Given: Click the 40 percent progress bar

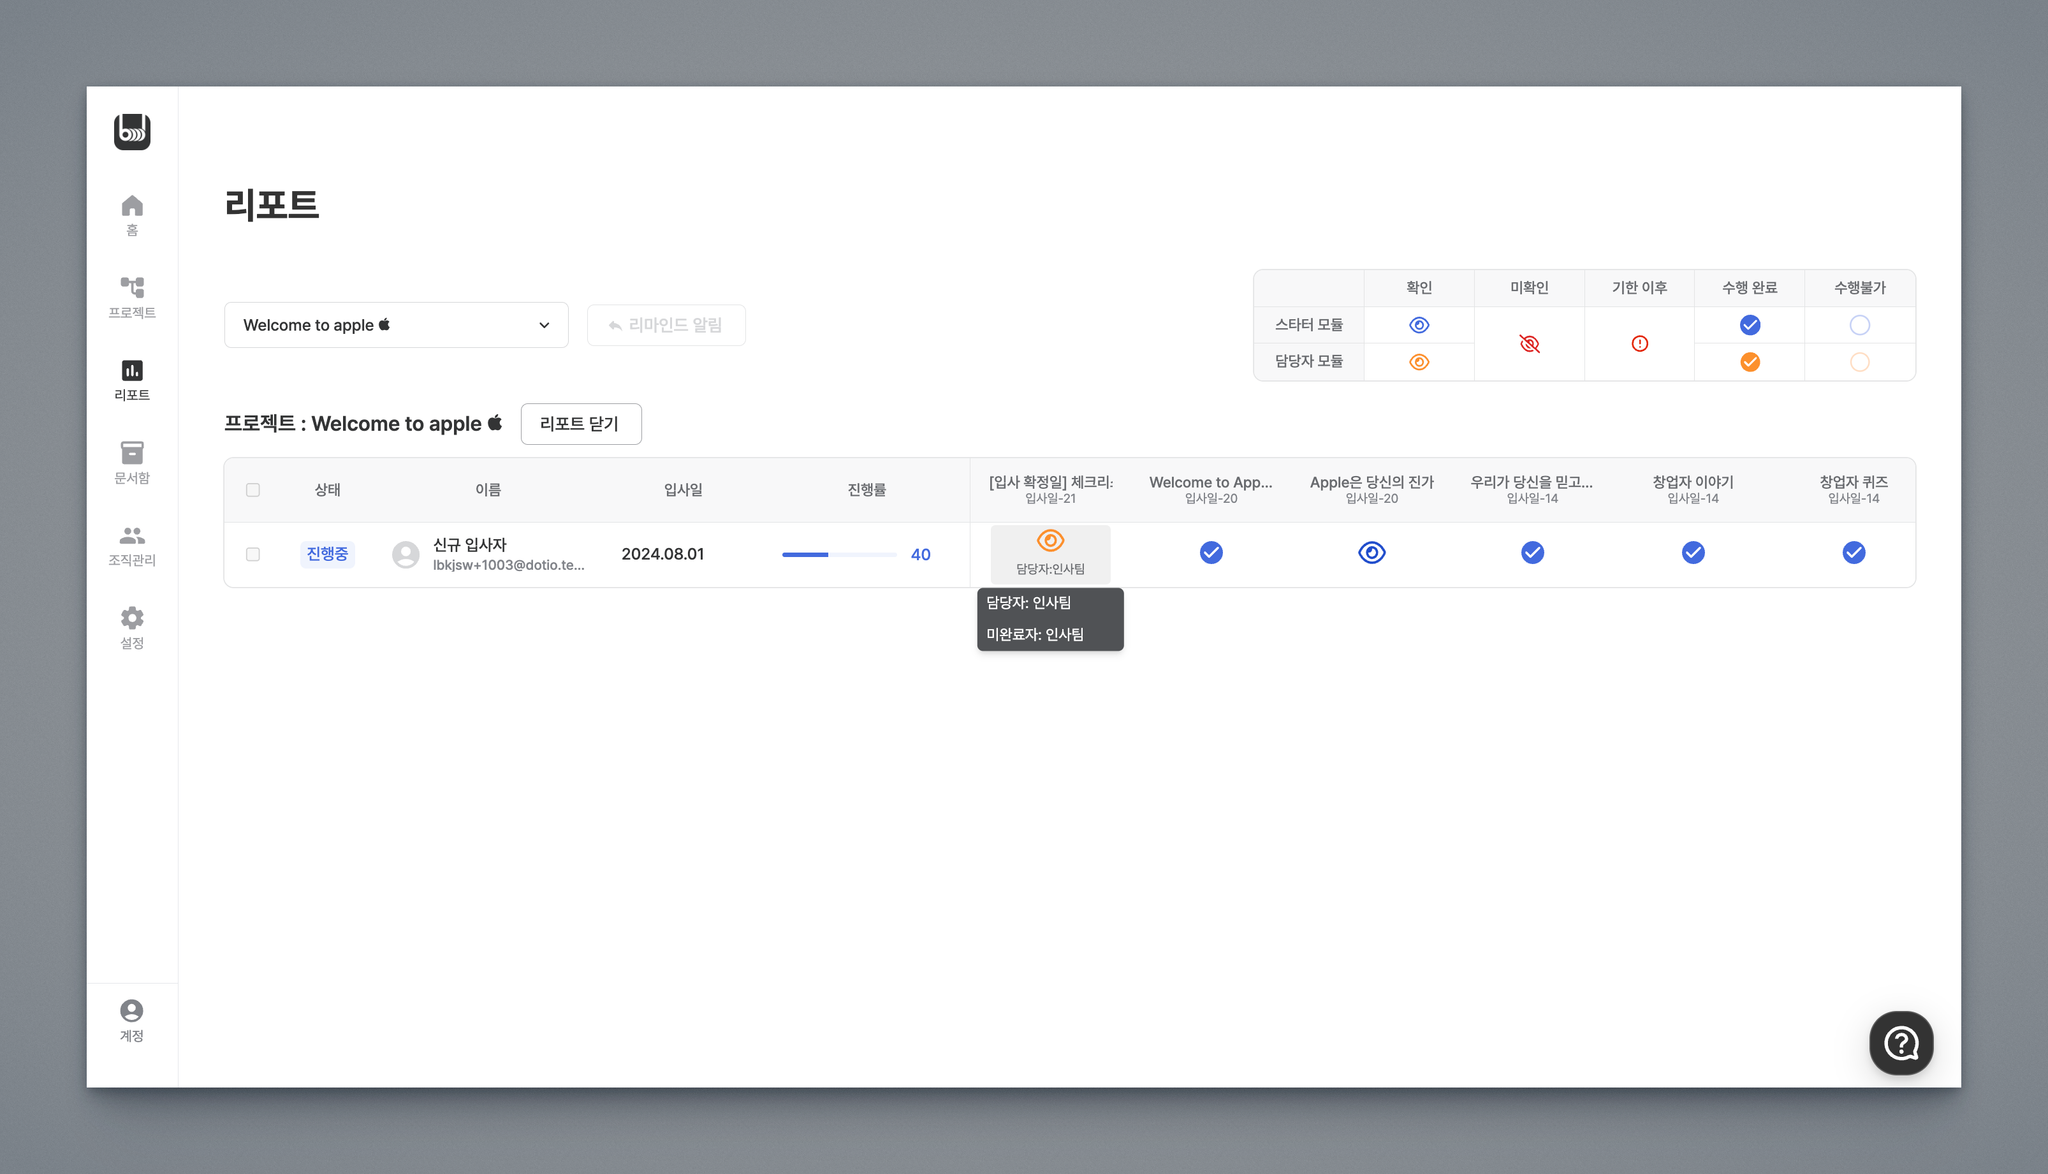Looking at the screenshot, I should 838,554.
